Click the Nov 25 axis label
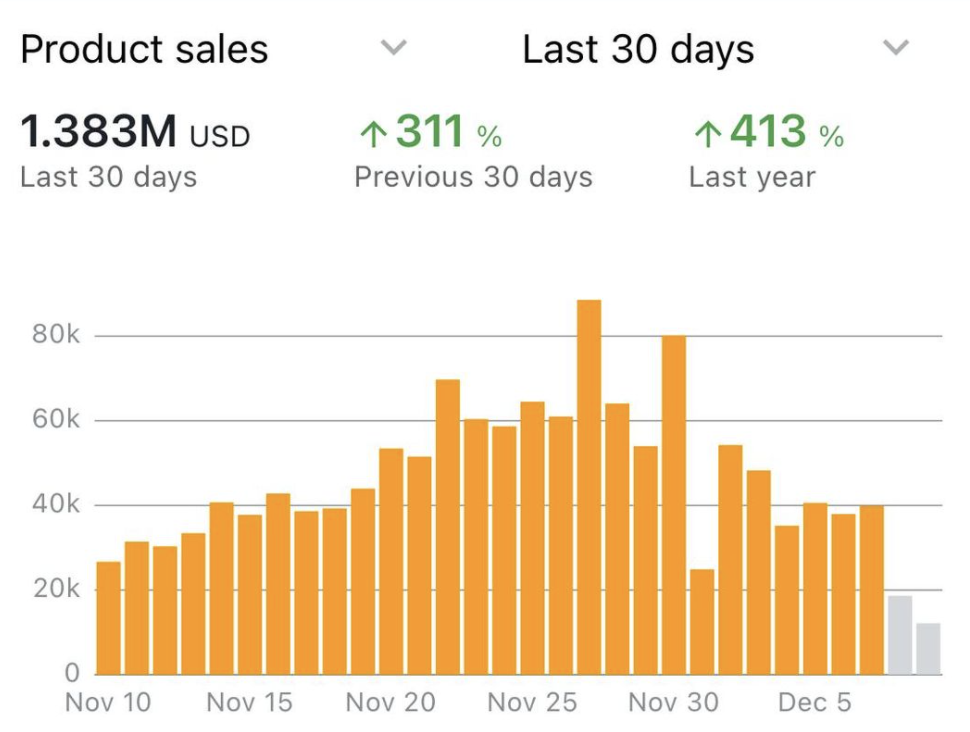The height and width of the screenshot is (732, 970). (532, 703)
